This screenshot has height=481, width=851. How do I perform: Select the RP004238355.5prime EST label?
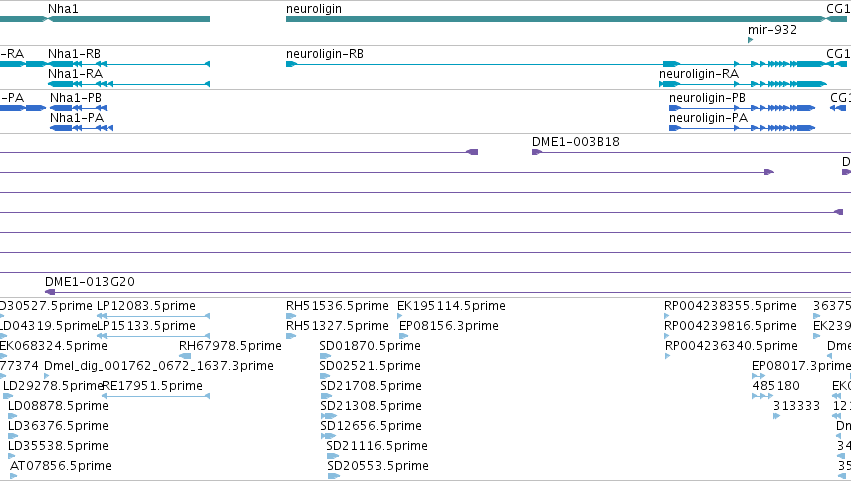pyautogui.click(x=730, y=306)
